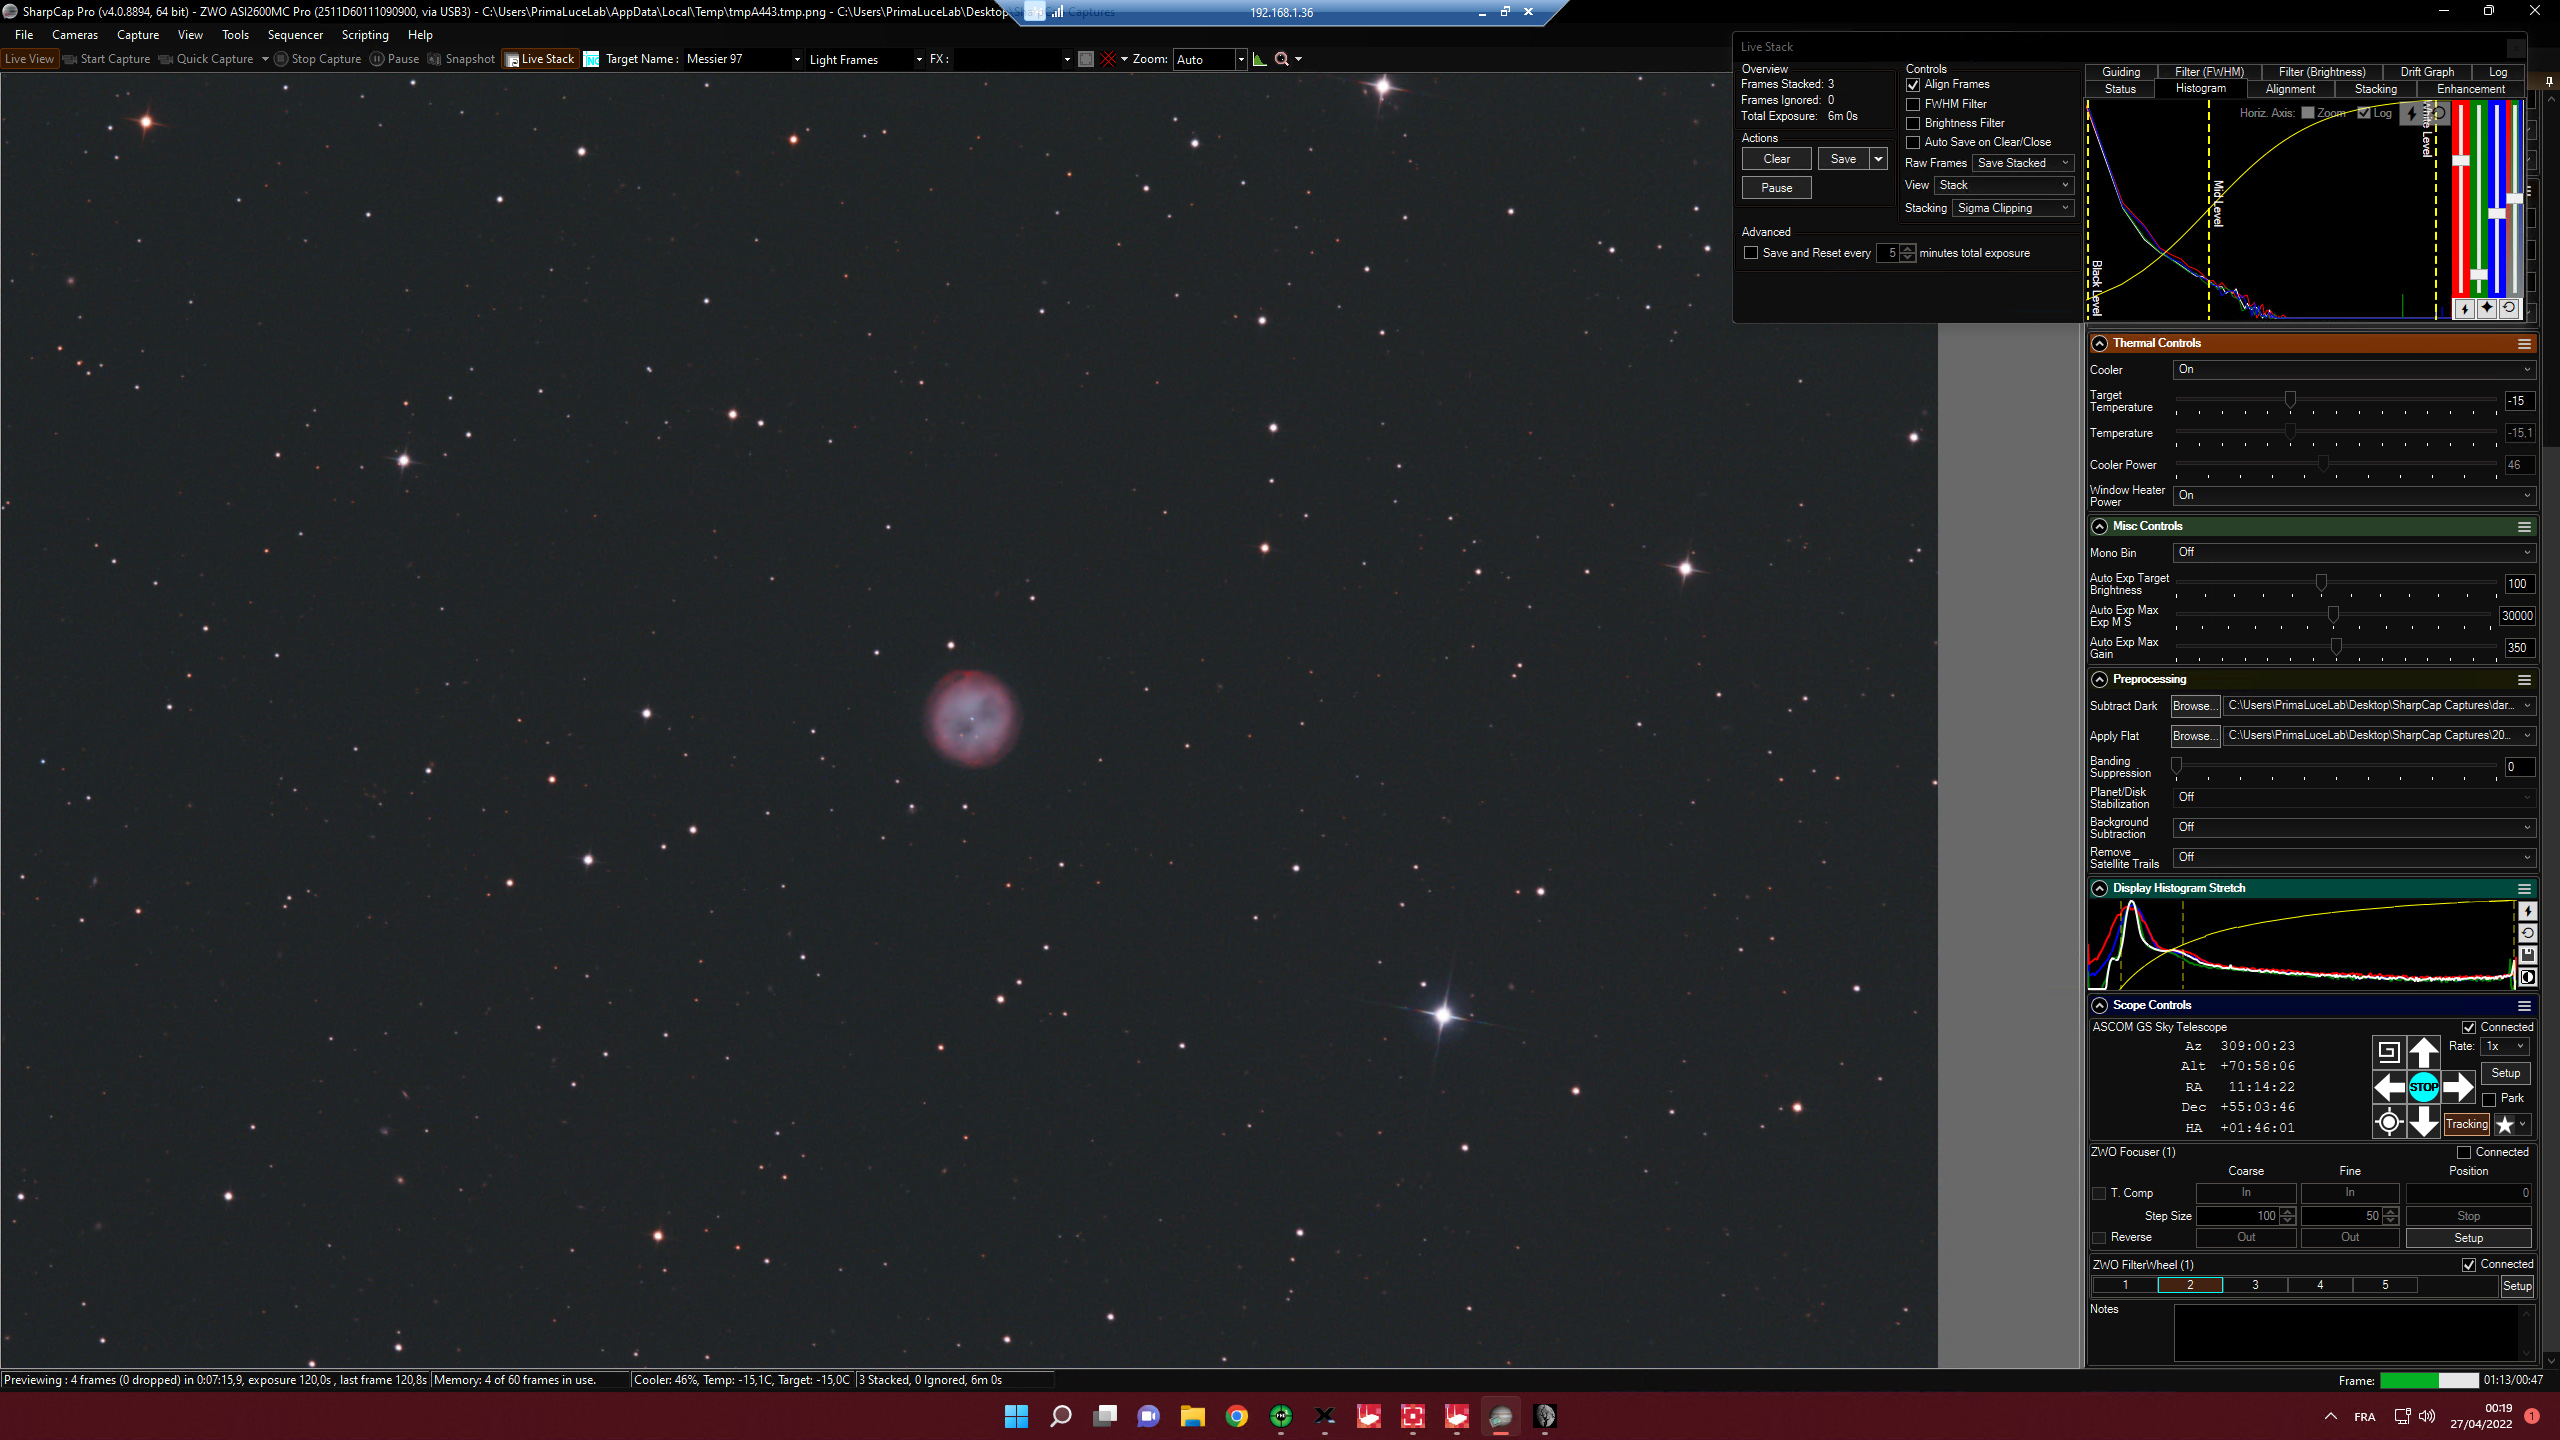The height and width of the screenshot is (1440, 2560).
Task: Open the Cooler On dropdown
Action: click(2354, 369)
